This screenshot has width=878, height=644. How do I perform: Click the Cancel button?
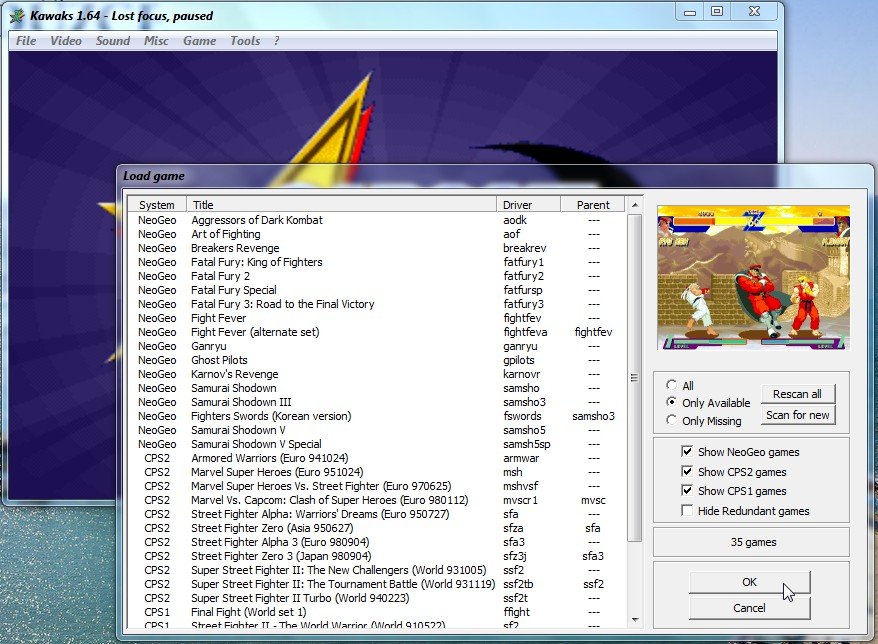point(749,608)
